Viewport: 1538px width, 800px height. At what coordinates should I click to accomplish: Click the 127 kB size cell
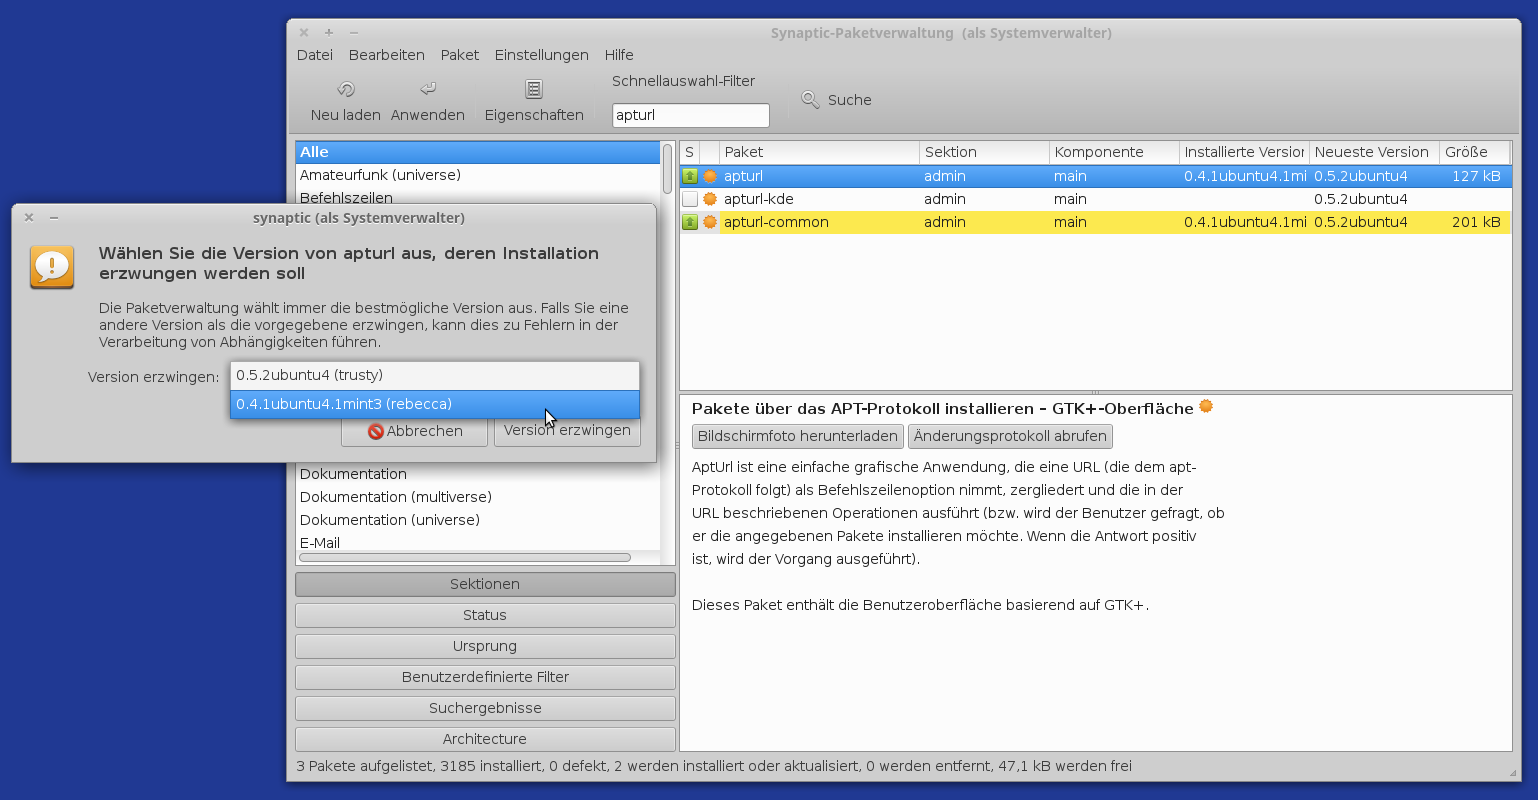(x=1476, y=176)
